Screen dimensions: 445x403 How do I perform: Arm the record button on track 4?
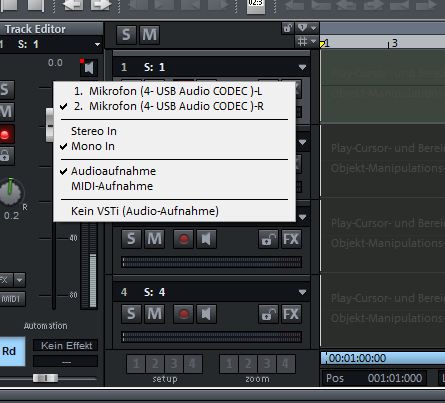tap(183, 314)
